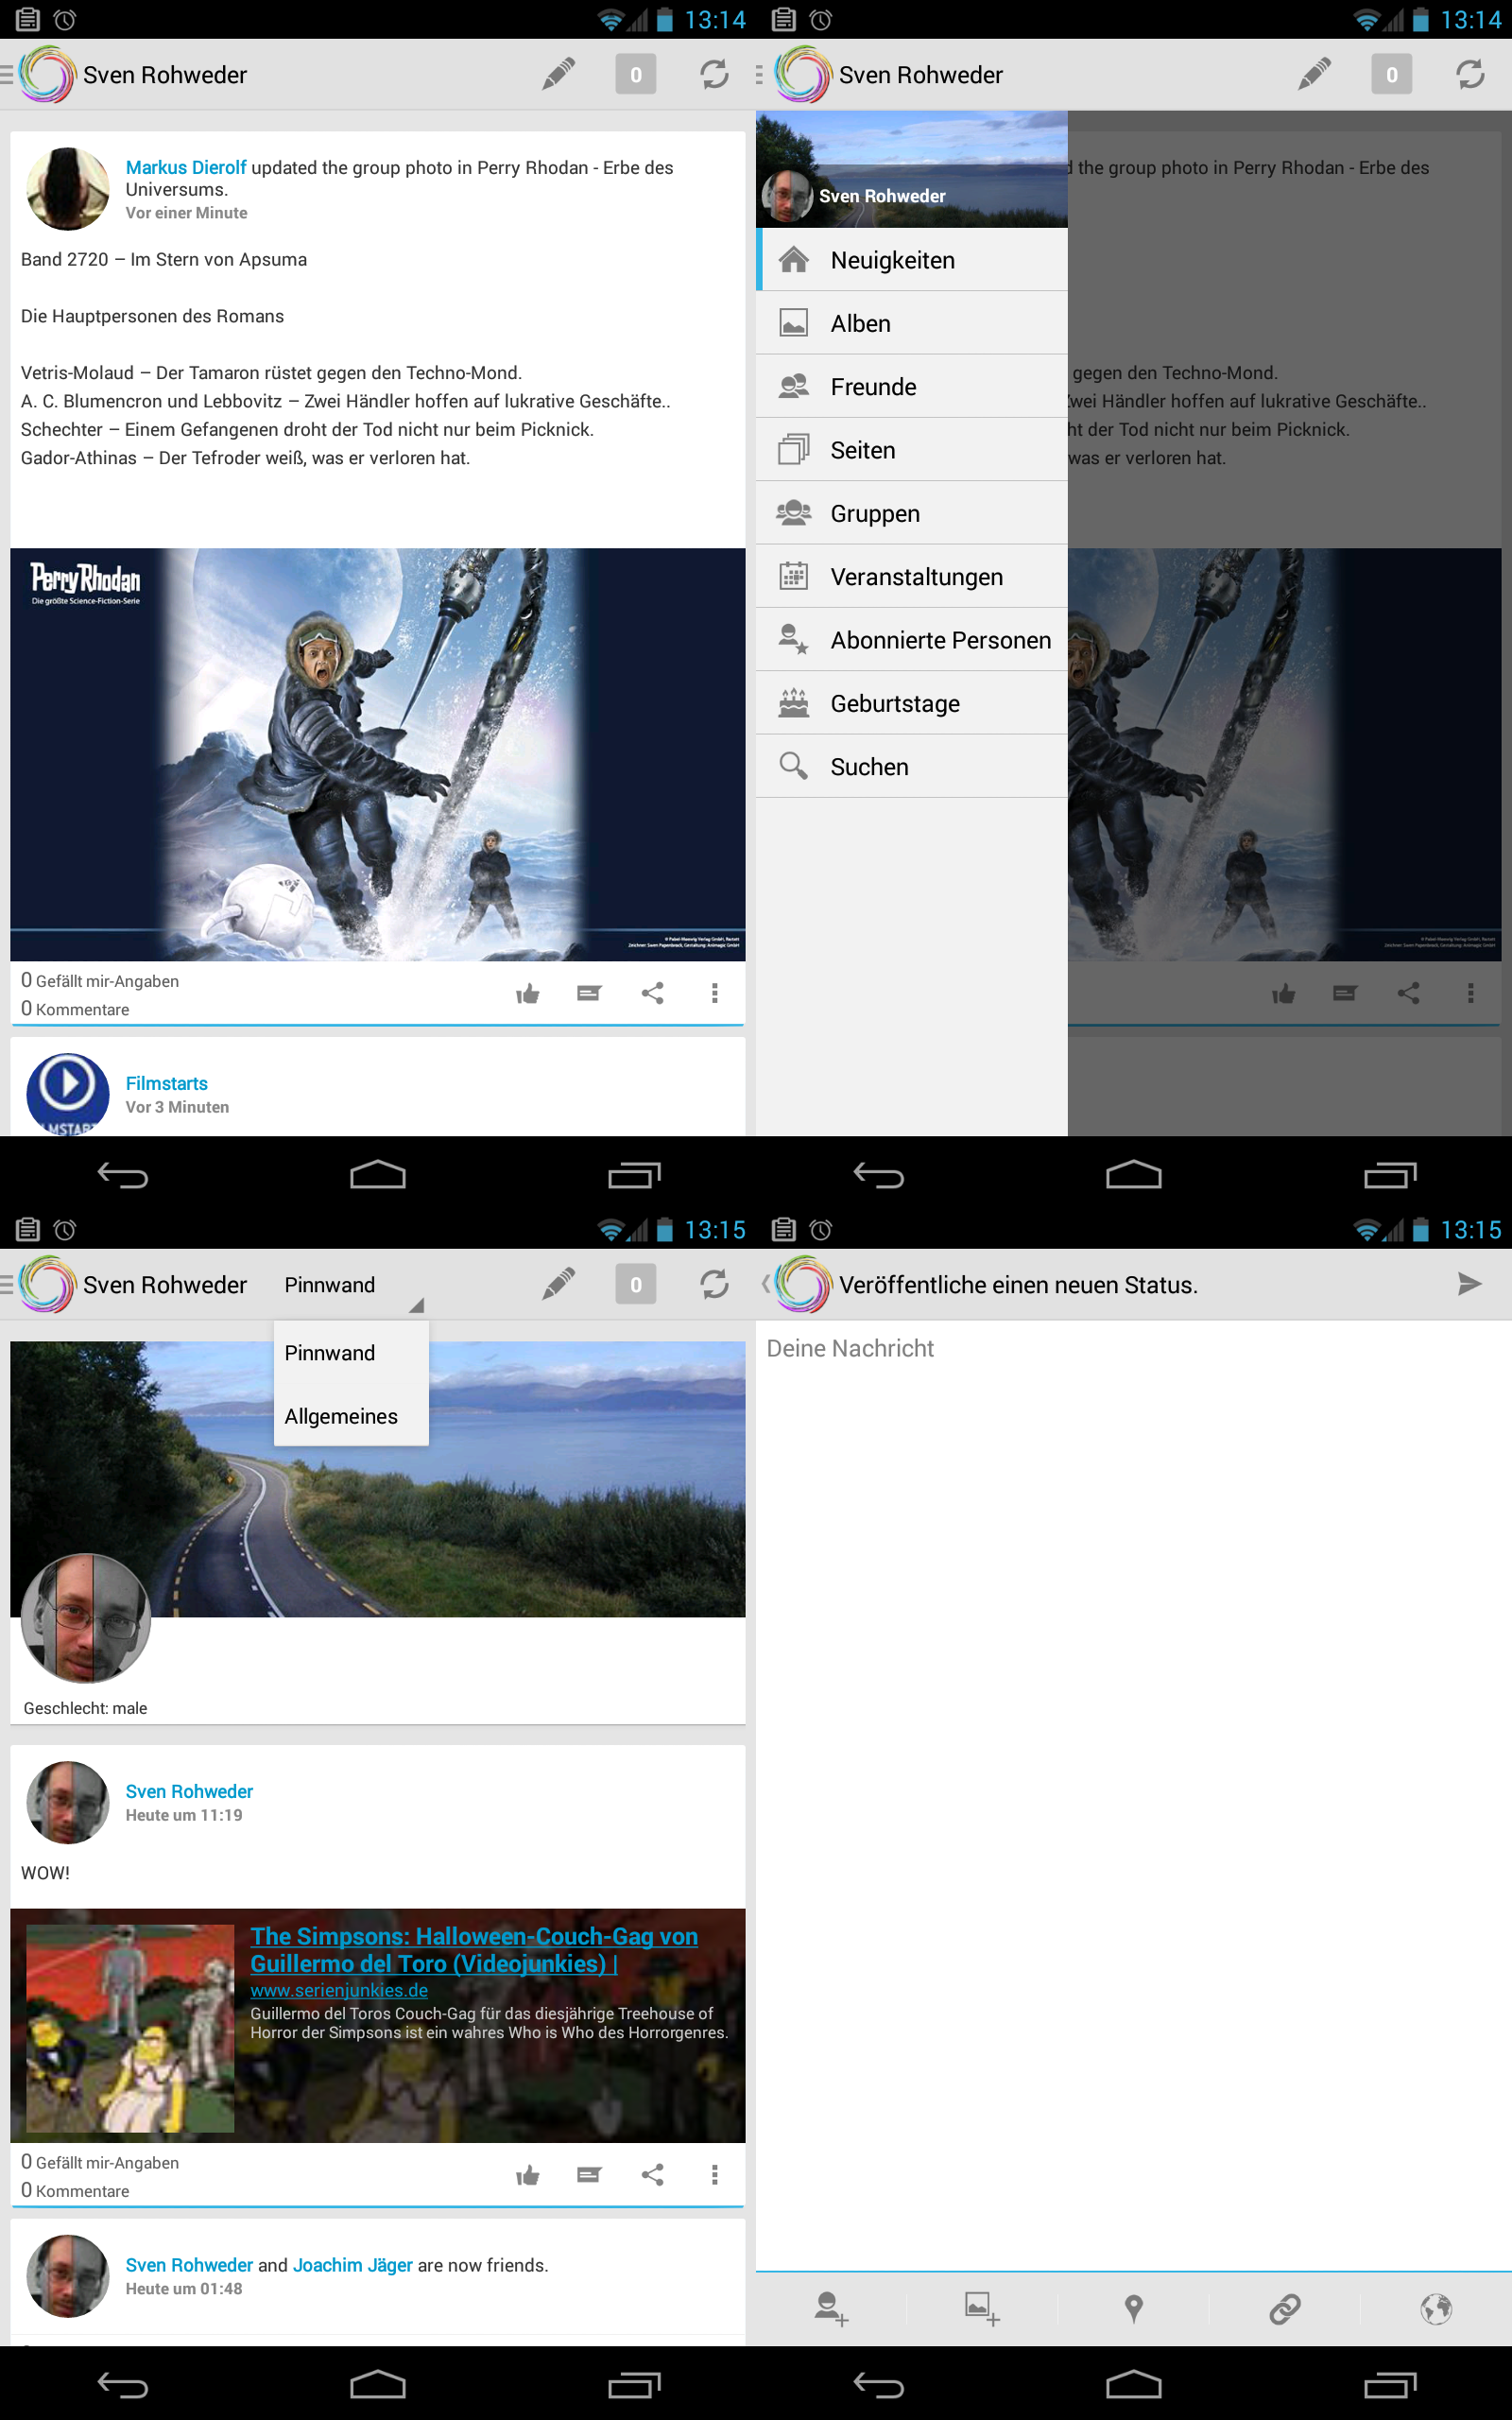Open Suchen in the navigation drawer
Viewport: 1512px width, 2420px height.
911,767
